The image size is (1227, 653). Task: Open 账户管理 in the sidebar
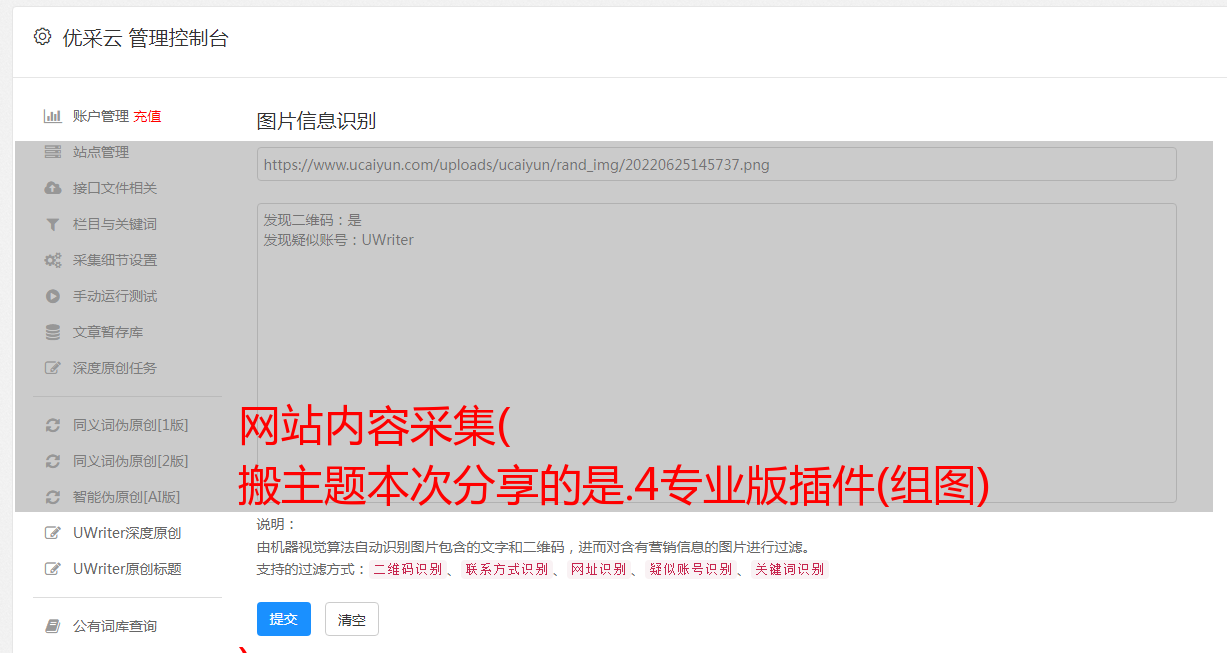point(101,116)
